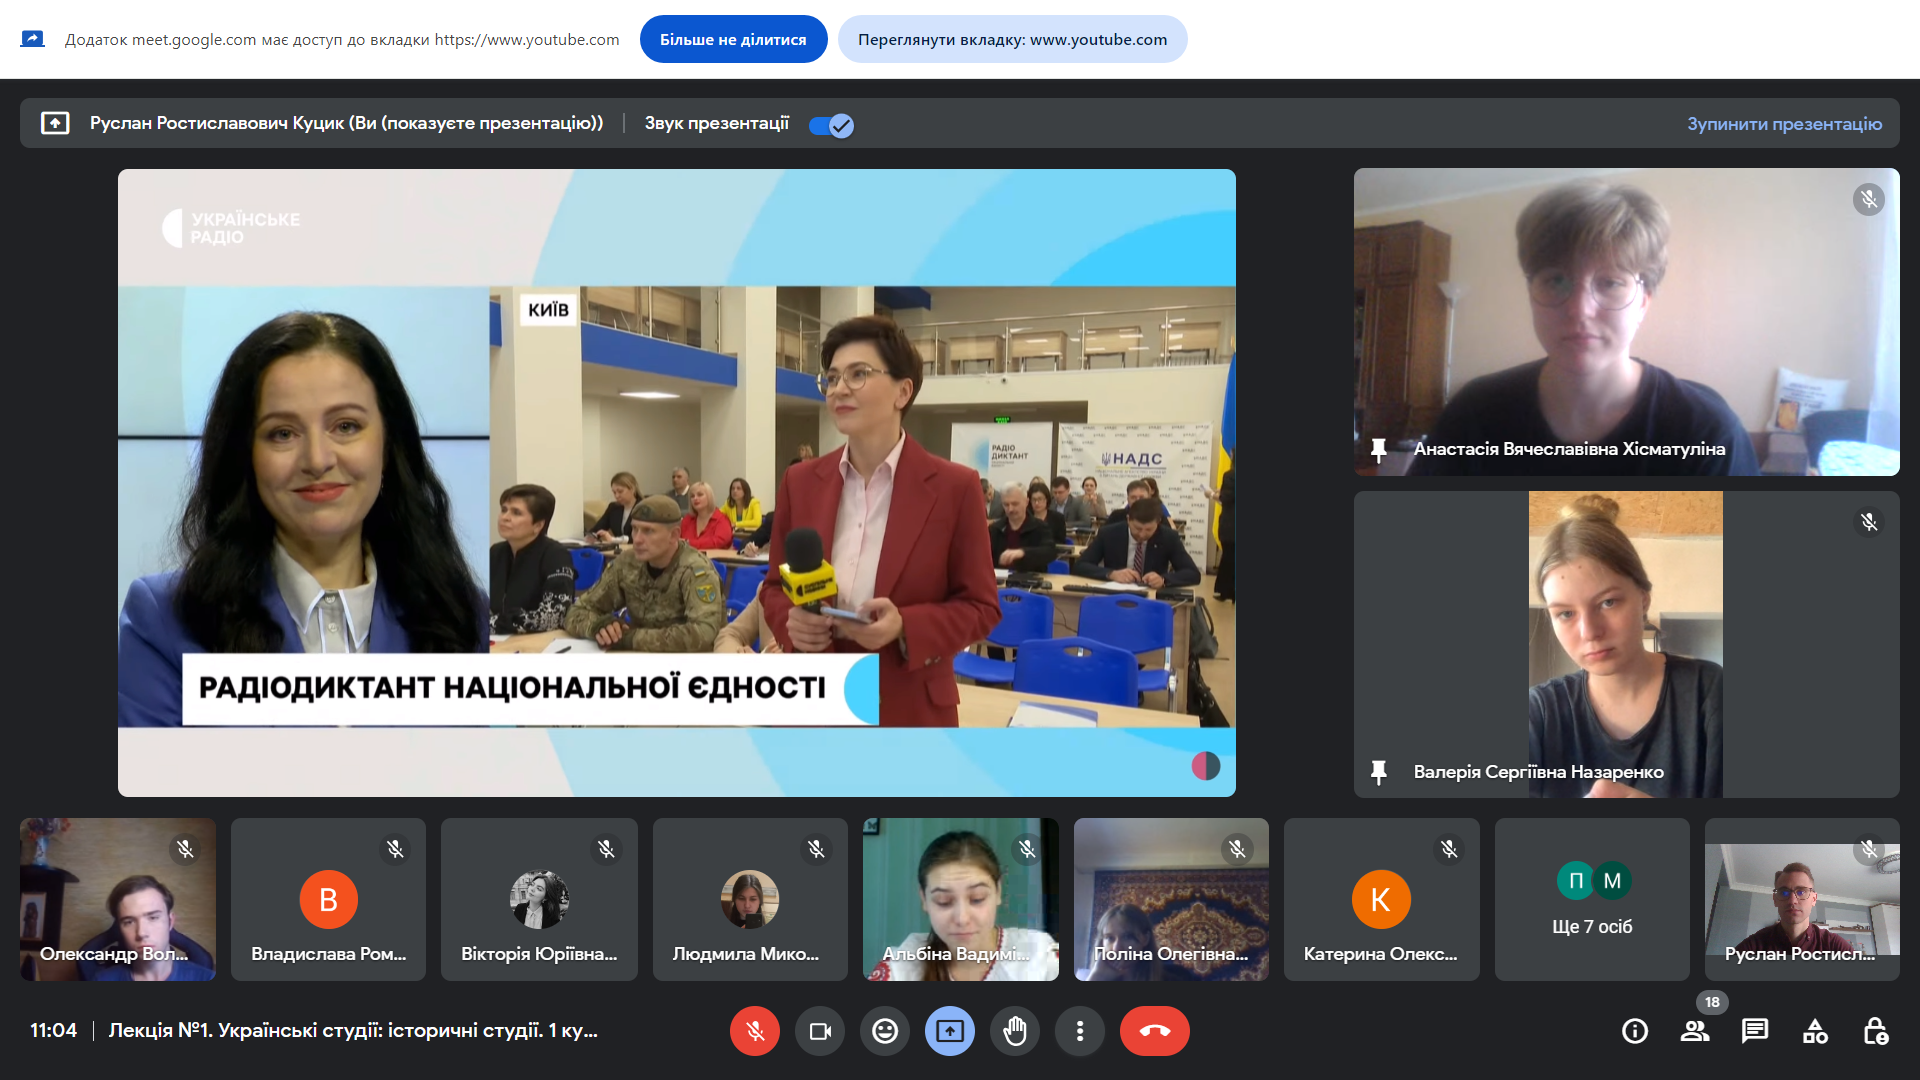Screen dimensions: 1920x1080
Task: Select the Альбіна Вадимівна video thumbnail
Action: 960,899
